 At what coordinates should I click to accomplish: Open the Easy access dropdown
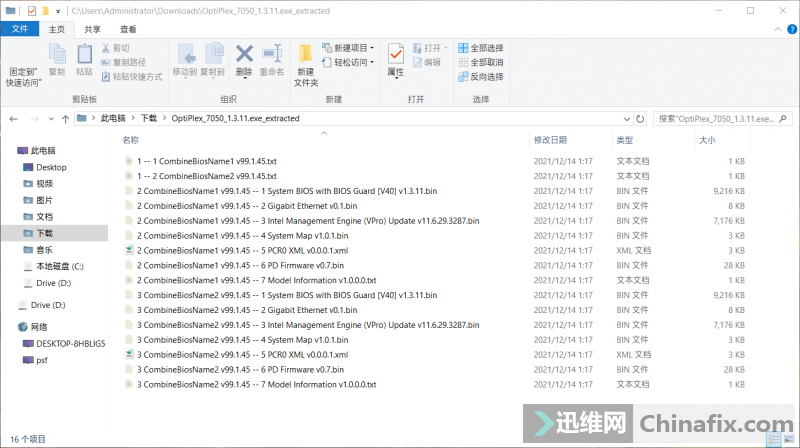pyautogui.click(x=372, y=62)
